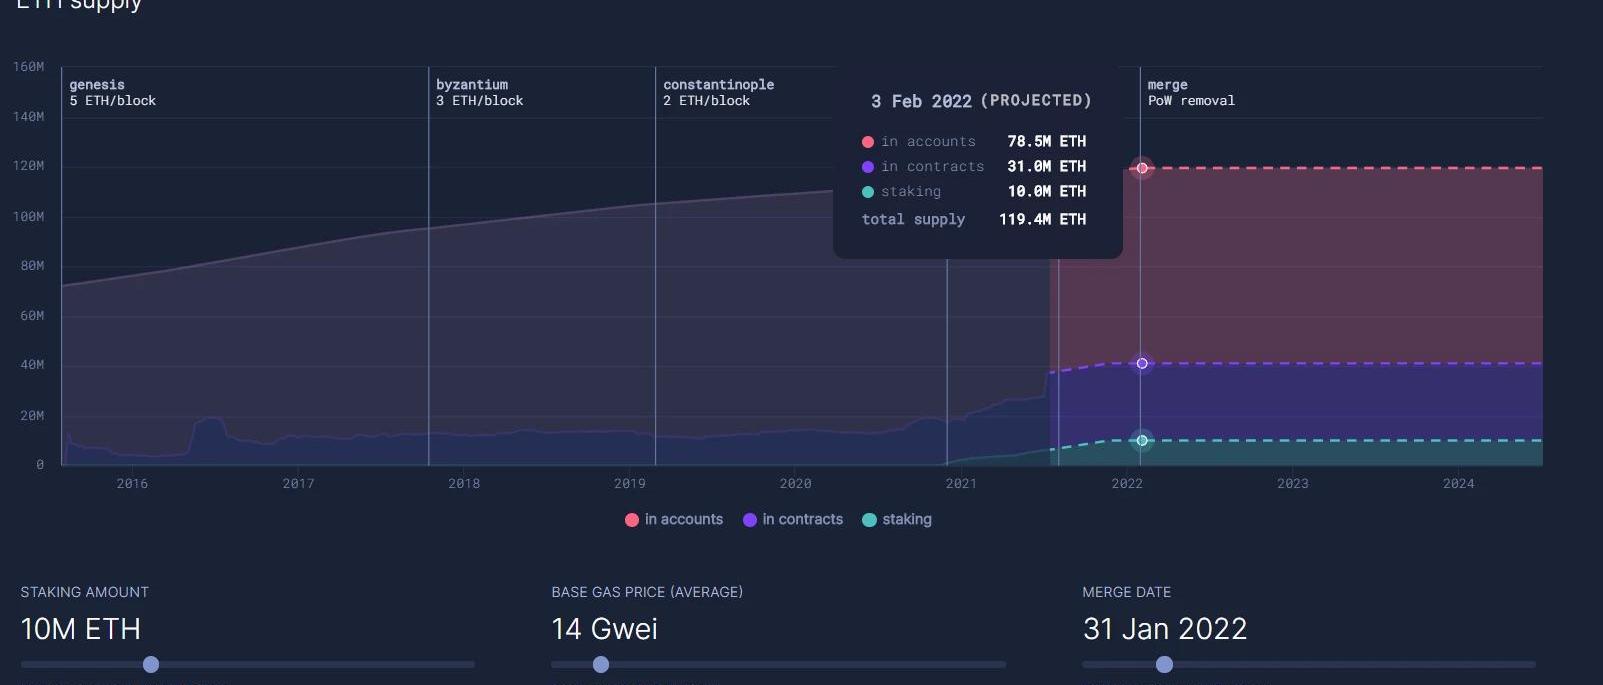Viewport: 1603px width, 685px height.
Task: Toggle the 'in accounts' legend series
Action: pyautogui.click(x=674, y=519)
